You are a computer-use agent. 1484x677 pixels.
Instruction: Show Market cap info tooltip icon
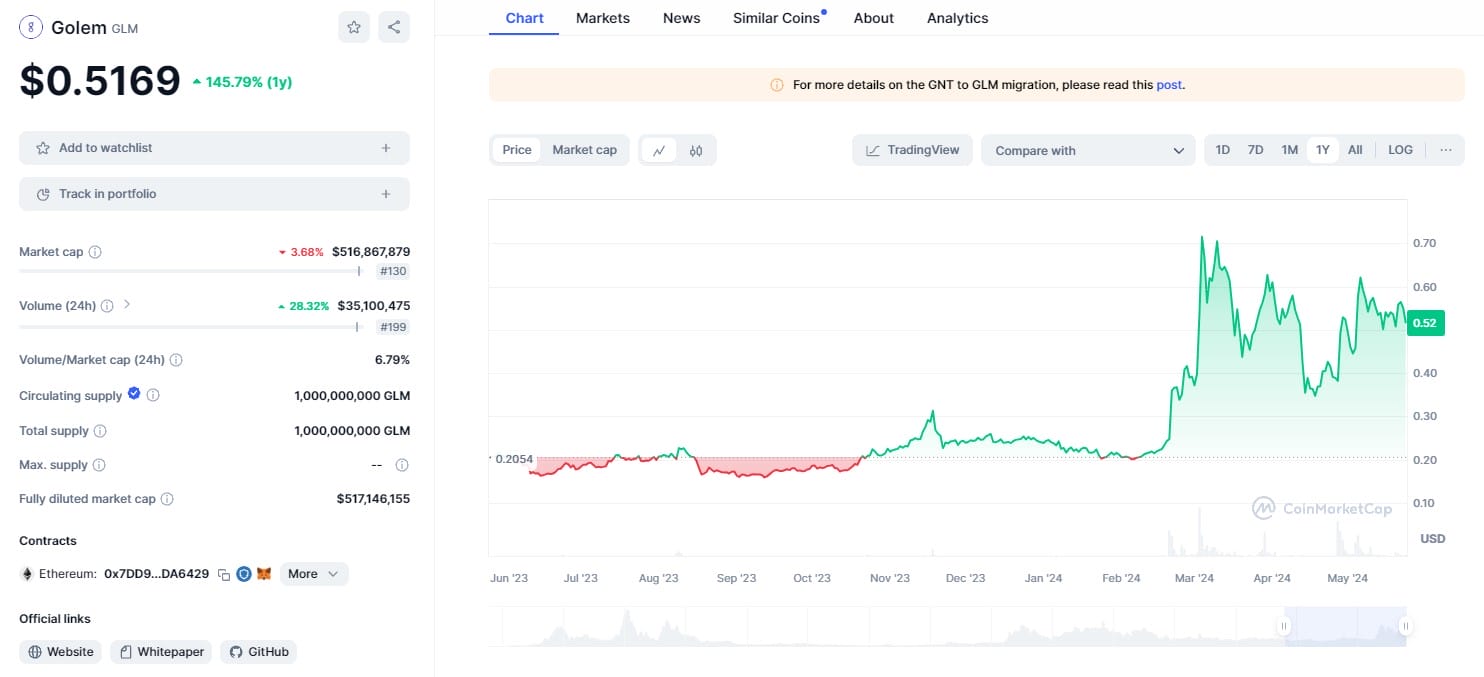(x=95, y=252)
